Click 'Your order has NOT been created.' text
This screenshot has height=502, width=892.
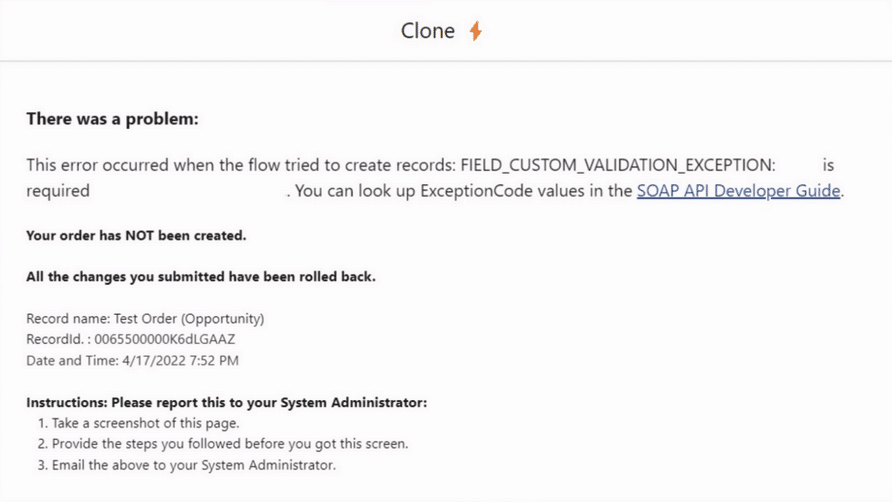137,236
